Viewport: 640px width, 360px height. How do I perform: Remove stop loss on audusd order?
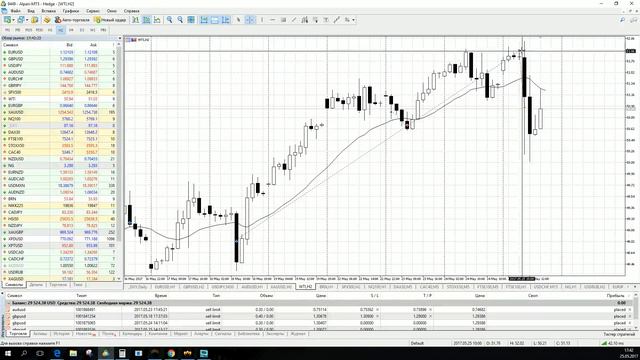point(377,310)
